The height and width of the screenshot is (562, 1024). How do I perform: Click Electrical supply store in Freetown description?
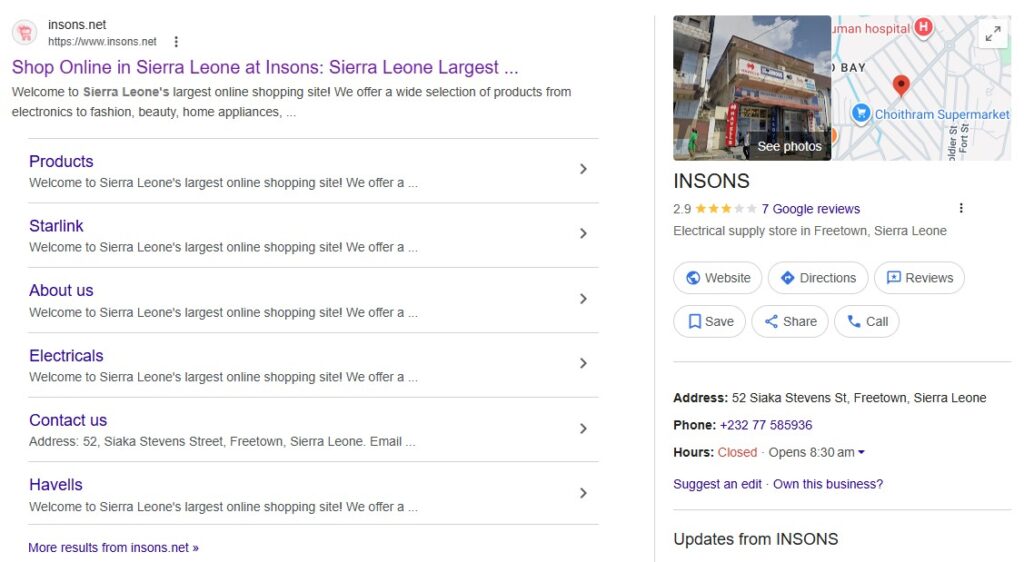coord(810,231)
